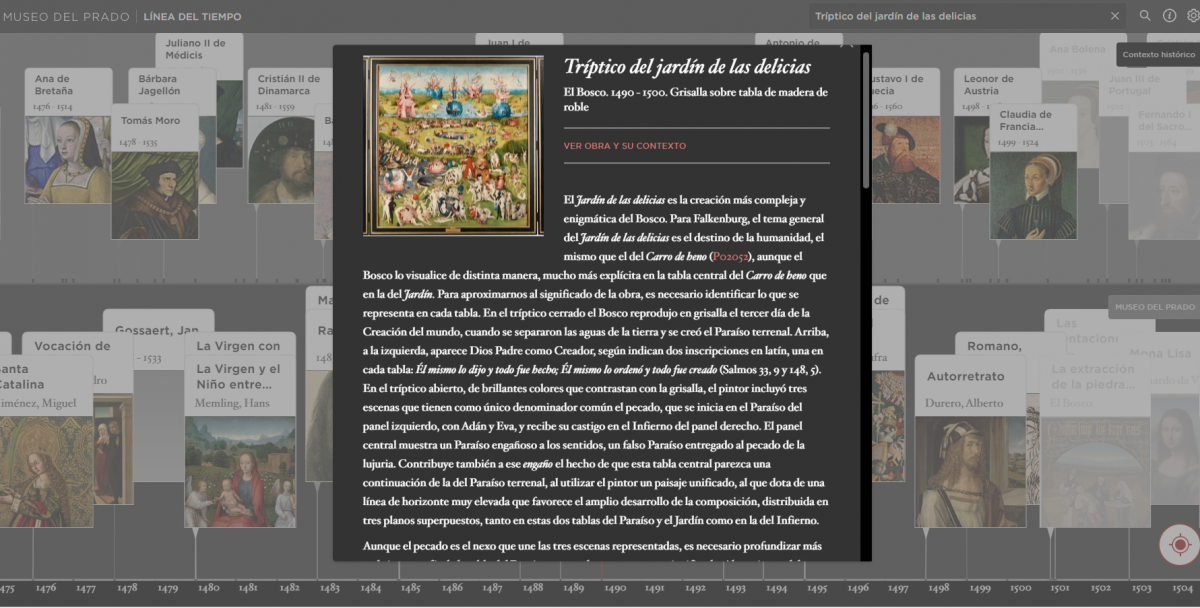Viewport: 1200px width, 608px height.
Task: Click the Jardín de las delicias thumbnail
Action: pyautogui.click(x=453, y=146)
